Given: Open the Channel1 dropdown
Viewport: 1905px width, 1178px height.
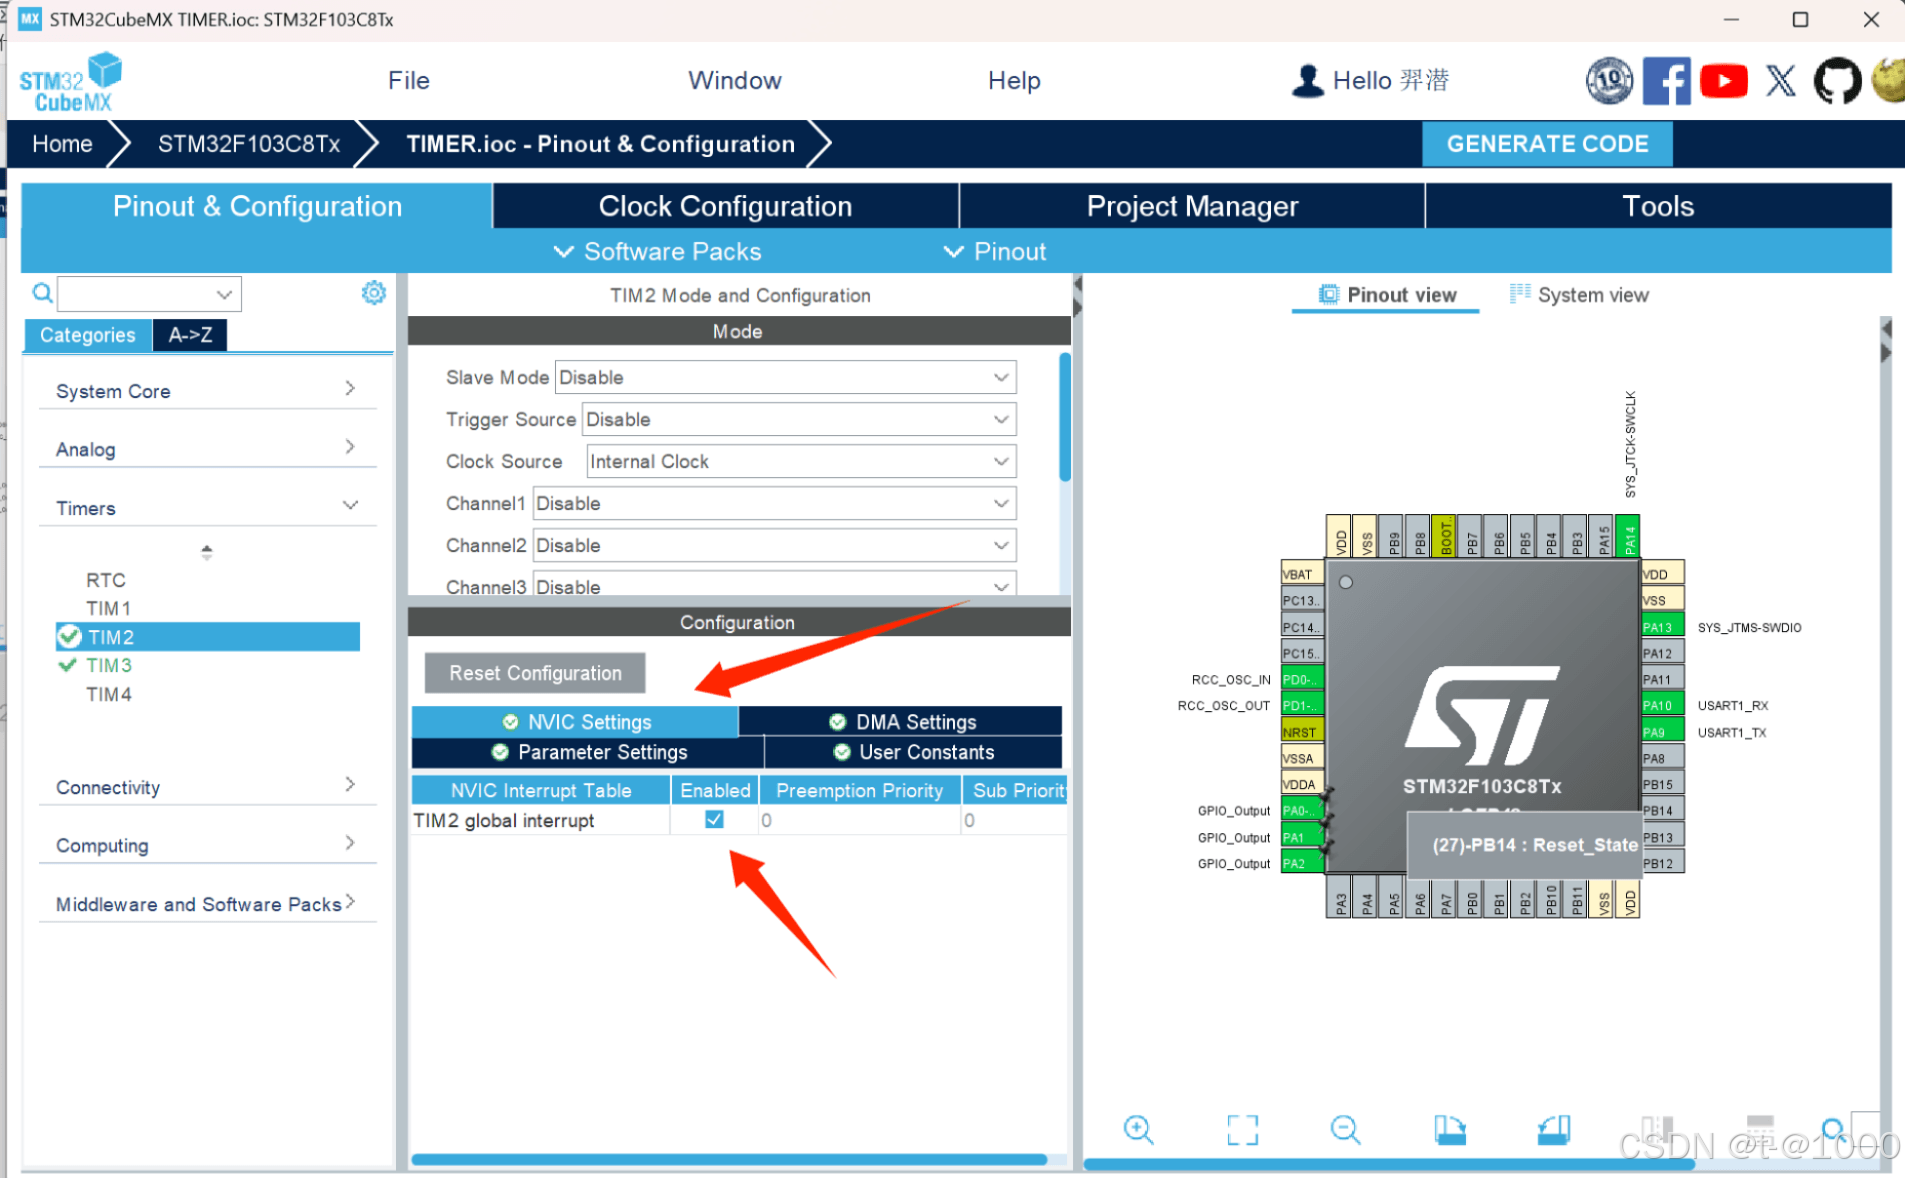Looking at the screenshot, I should coord(774,503).
